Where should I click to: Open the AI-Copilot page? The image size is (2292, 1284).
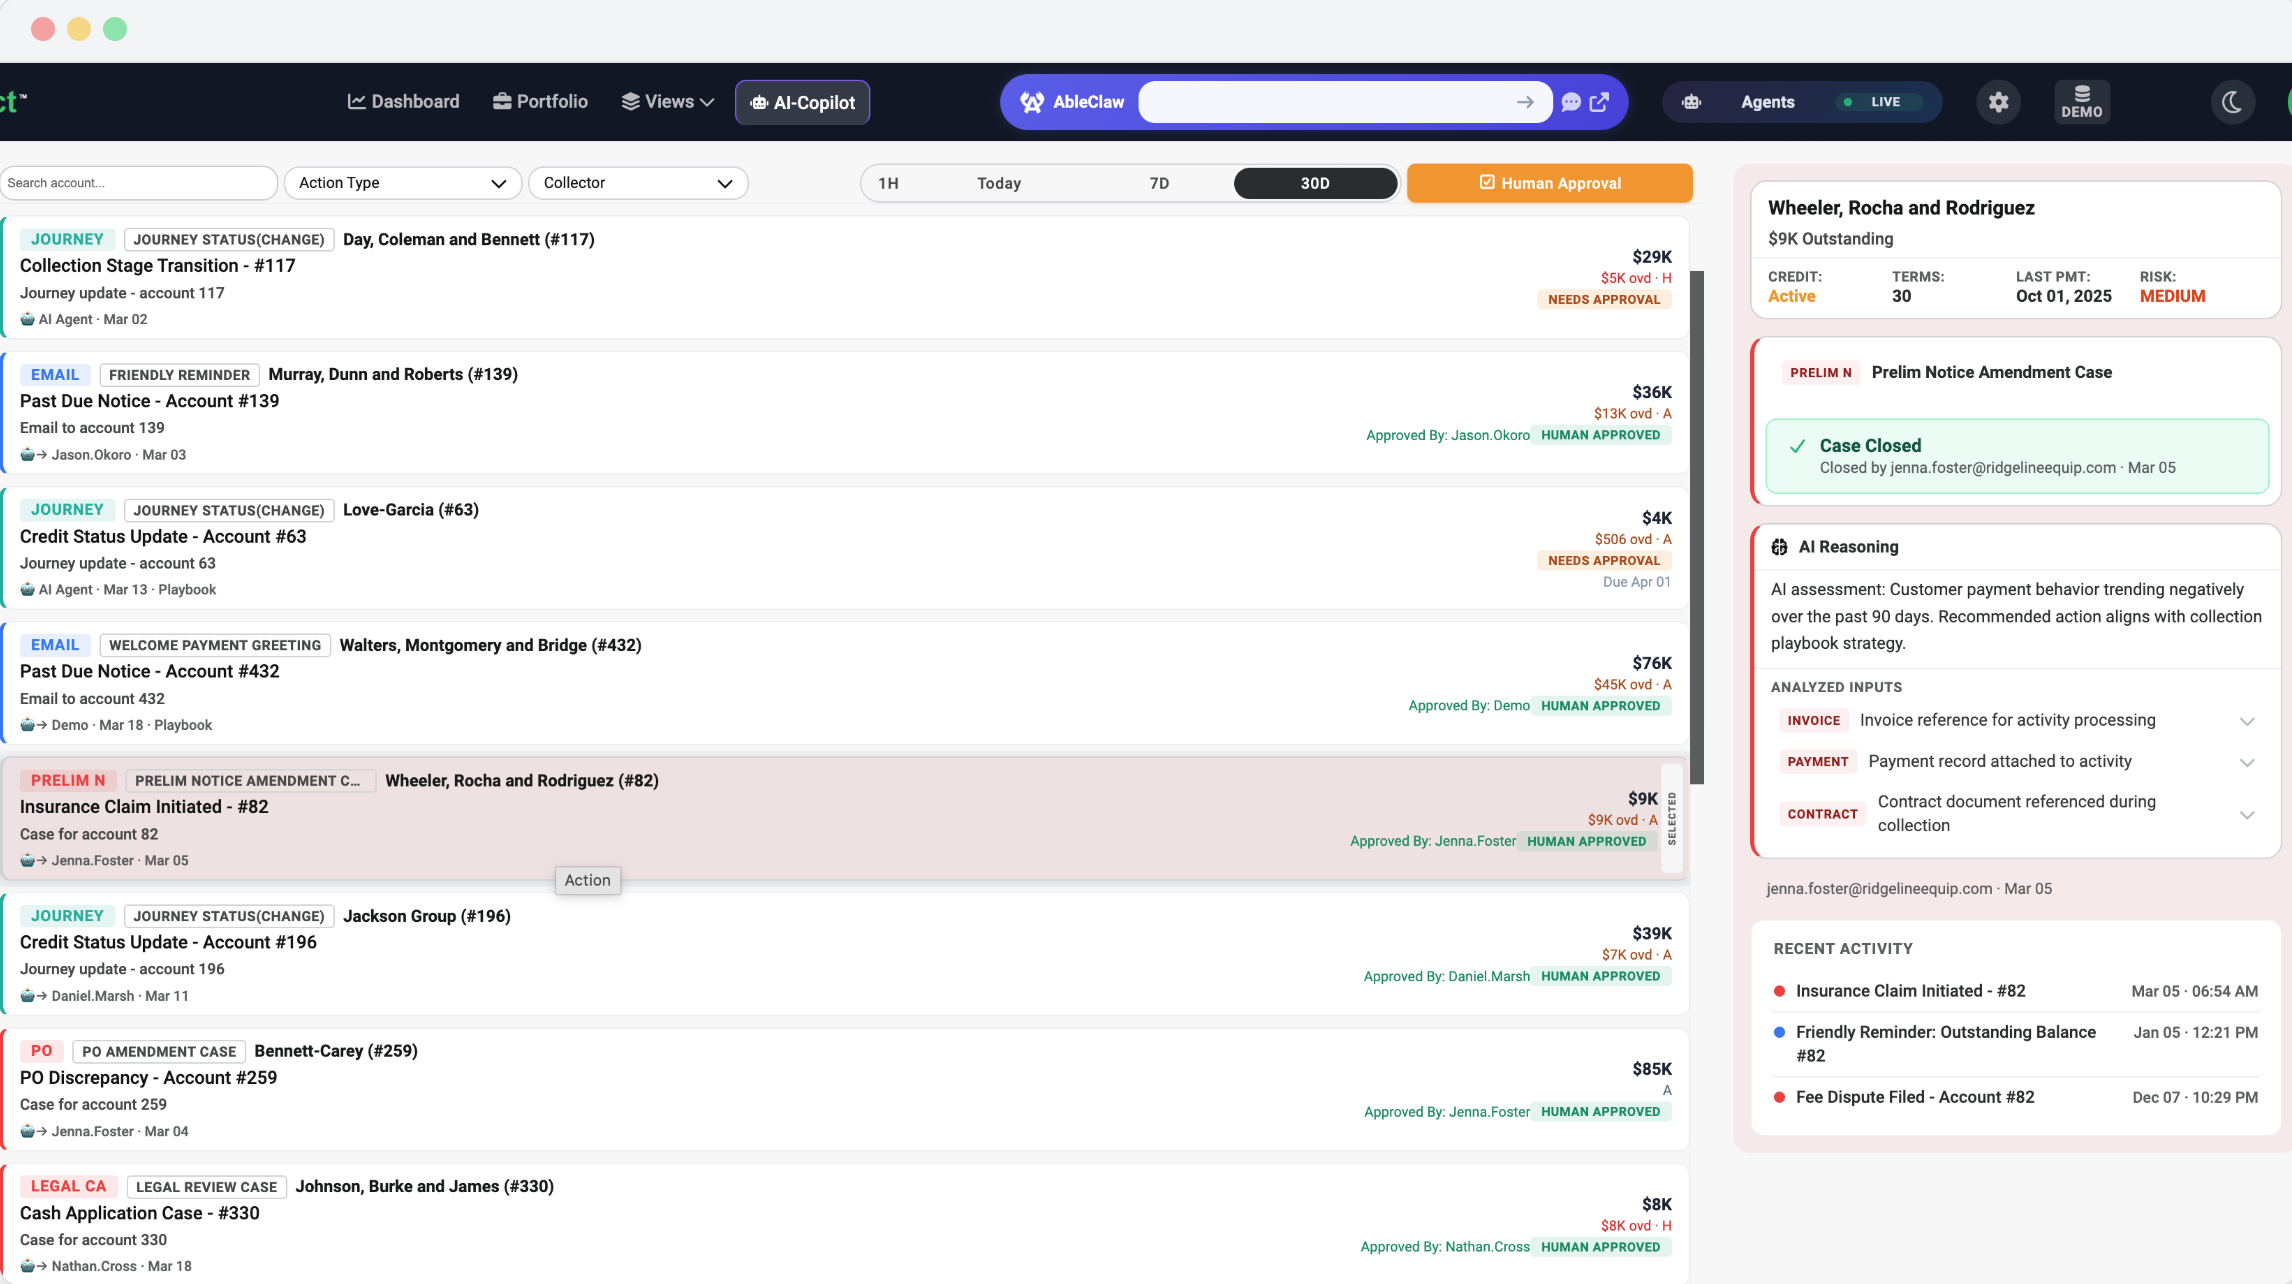tap(802, 102)
